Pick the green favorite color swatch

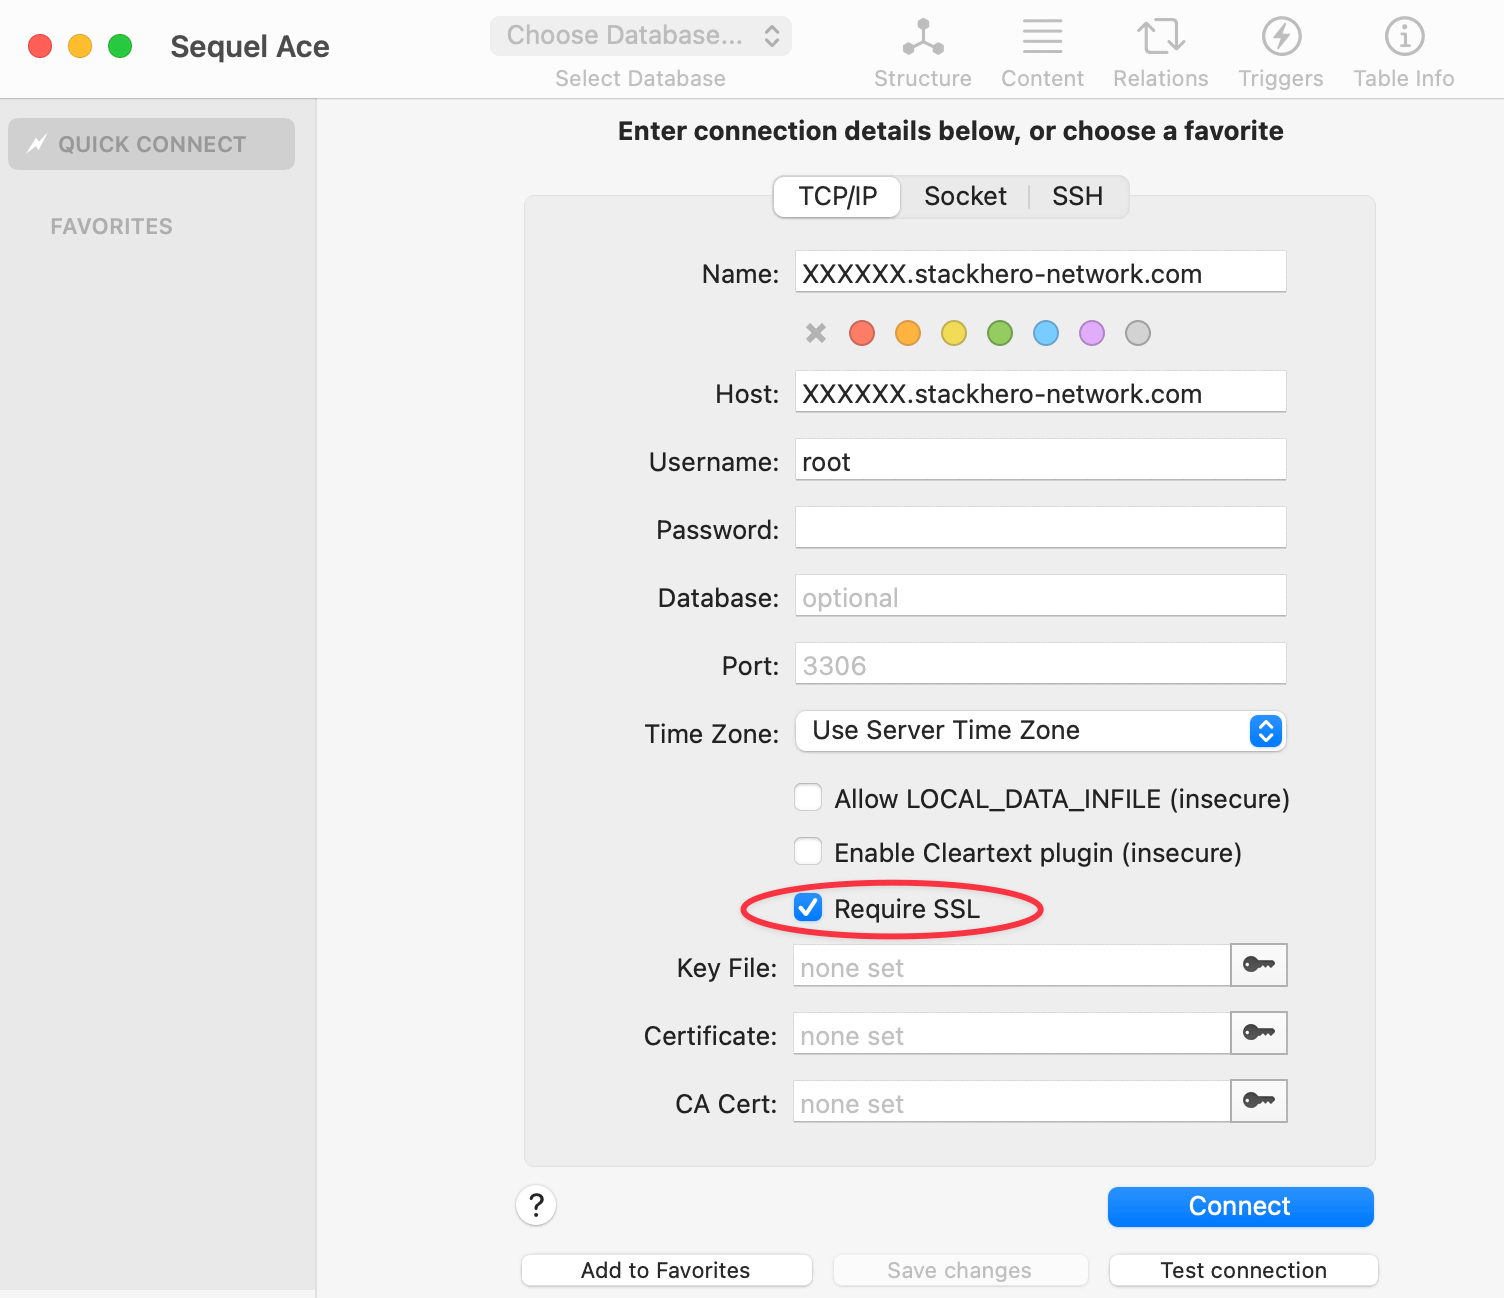999,333
